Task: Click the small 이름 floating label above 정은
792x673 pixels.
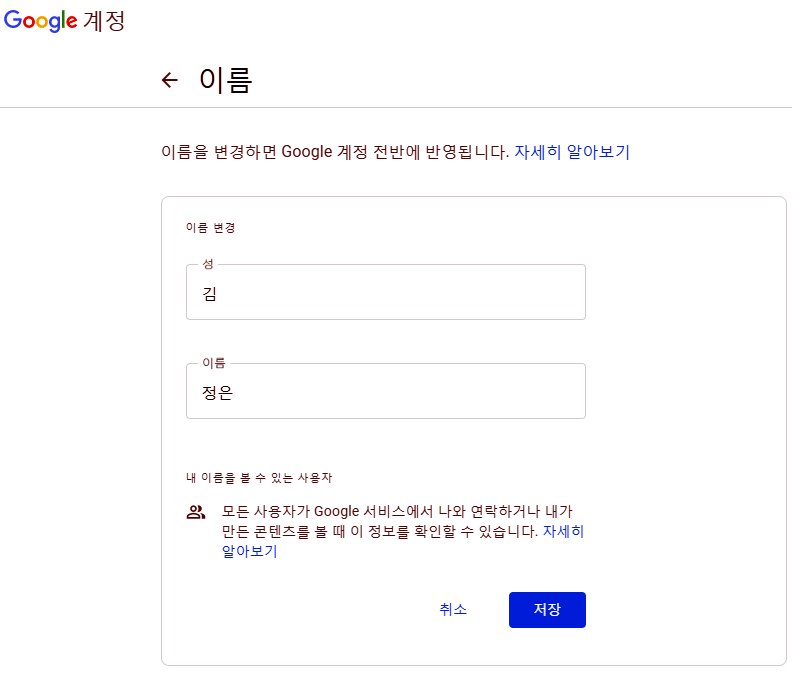Action: [214, 363]
